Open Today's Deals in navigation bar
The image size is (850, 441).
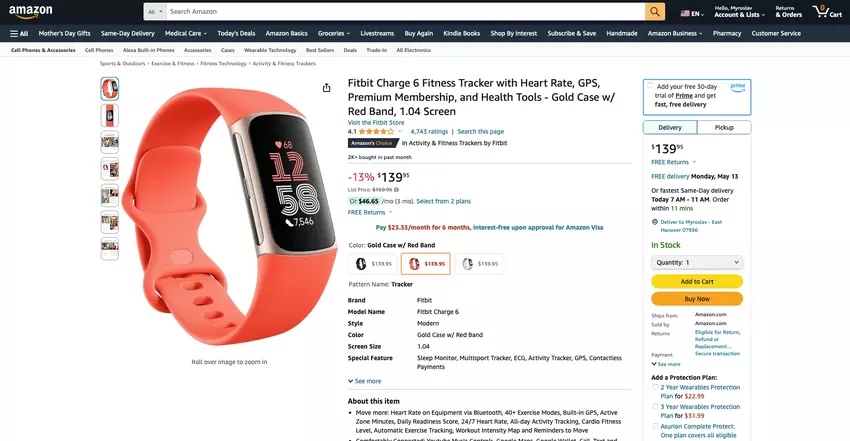236,34
